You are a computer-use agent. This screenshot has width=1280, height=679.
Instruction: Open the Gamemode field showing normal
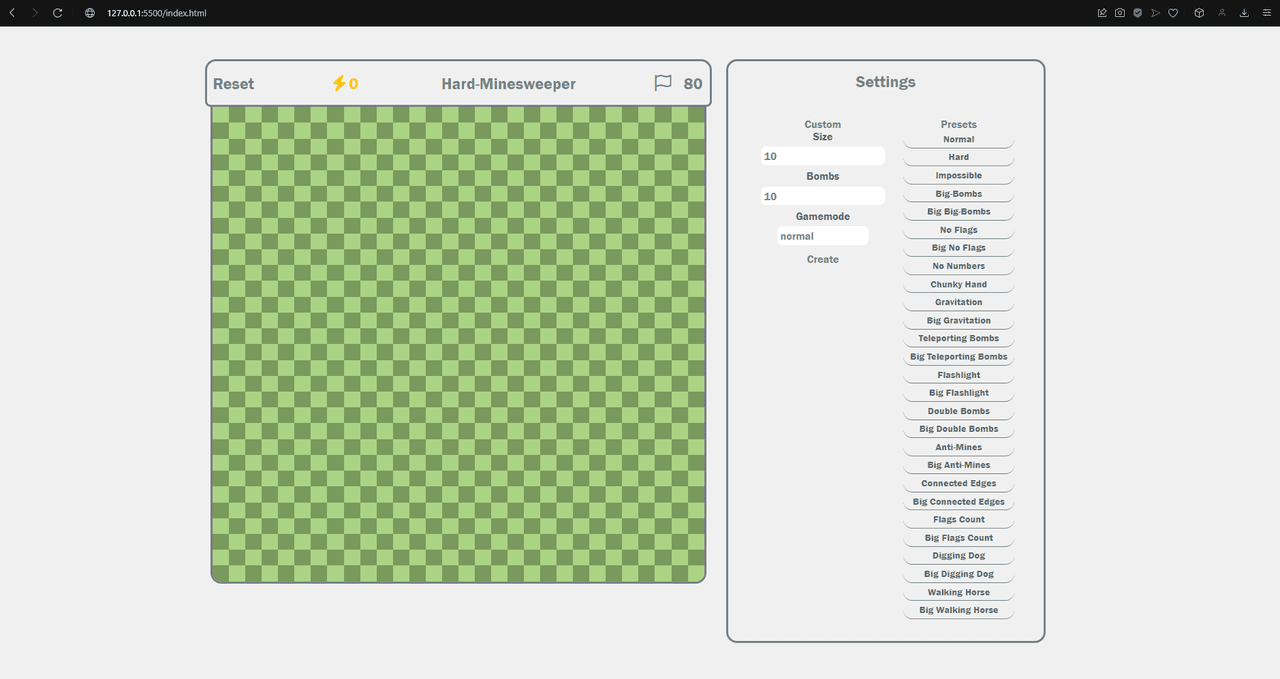[823, 236]
